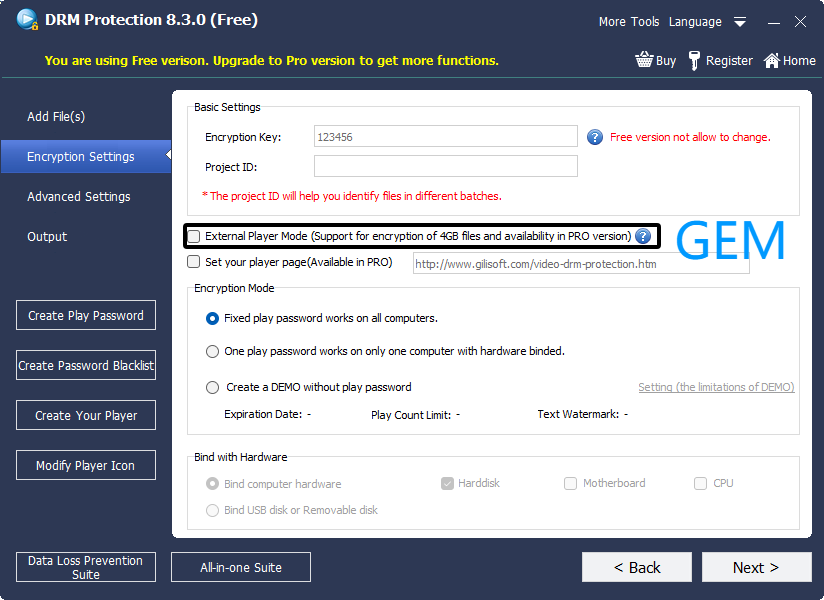Image resolution: width=824 pixels, height=600 pixels.
Task: Enable External Player Mode checkbox
Action: 194,236
